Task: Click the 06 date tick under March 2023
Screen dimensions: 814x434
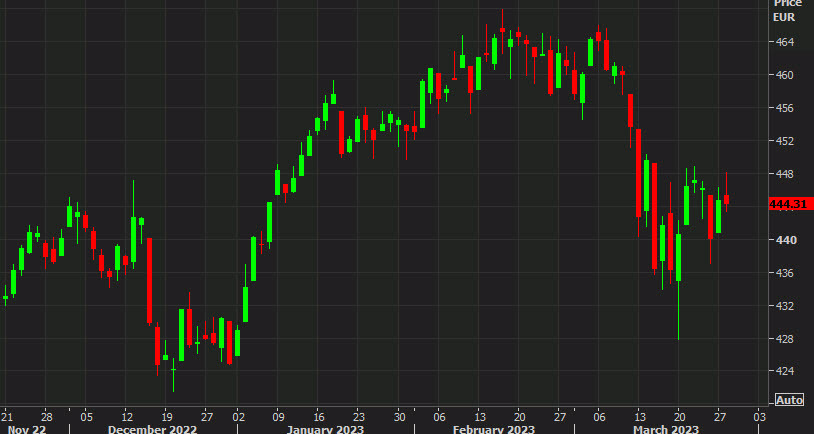Action: [x=600, y=417]
